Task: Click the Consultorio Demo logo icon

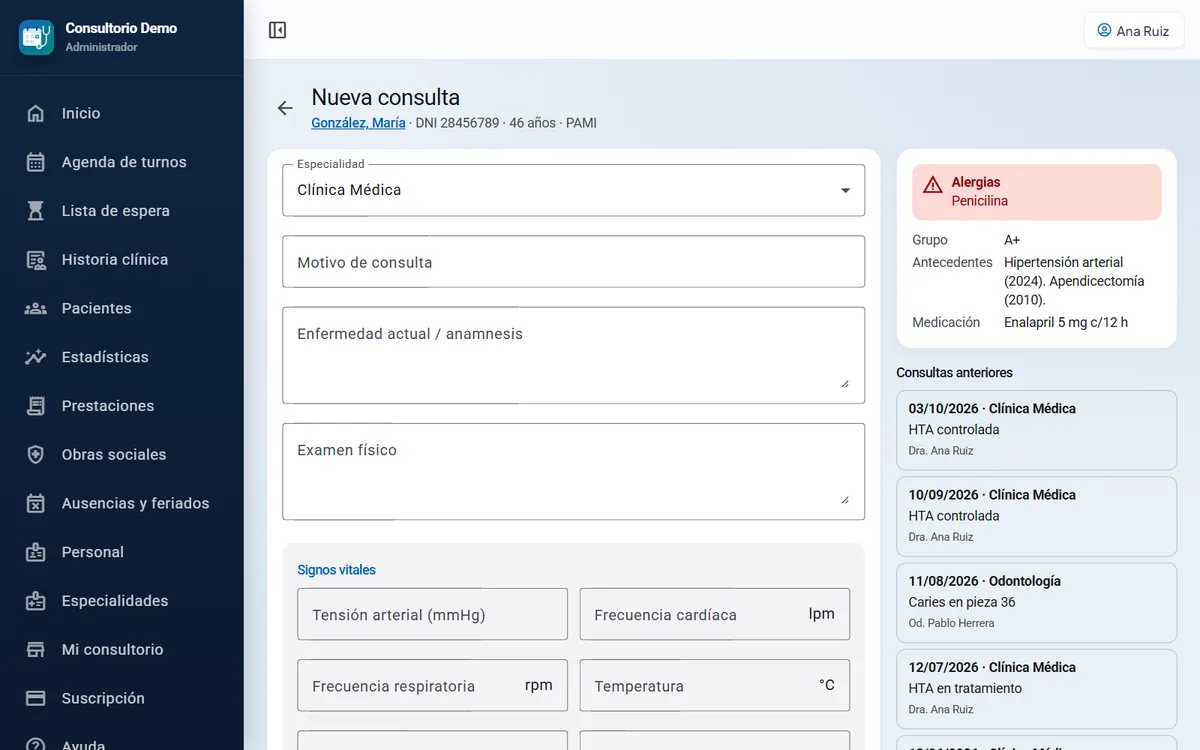Action: pyautogui.click(x=37, y=37)
